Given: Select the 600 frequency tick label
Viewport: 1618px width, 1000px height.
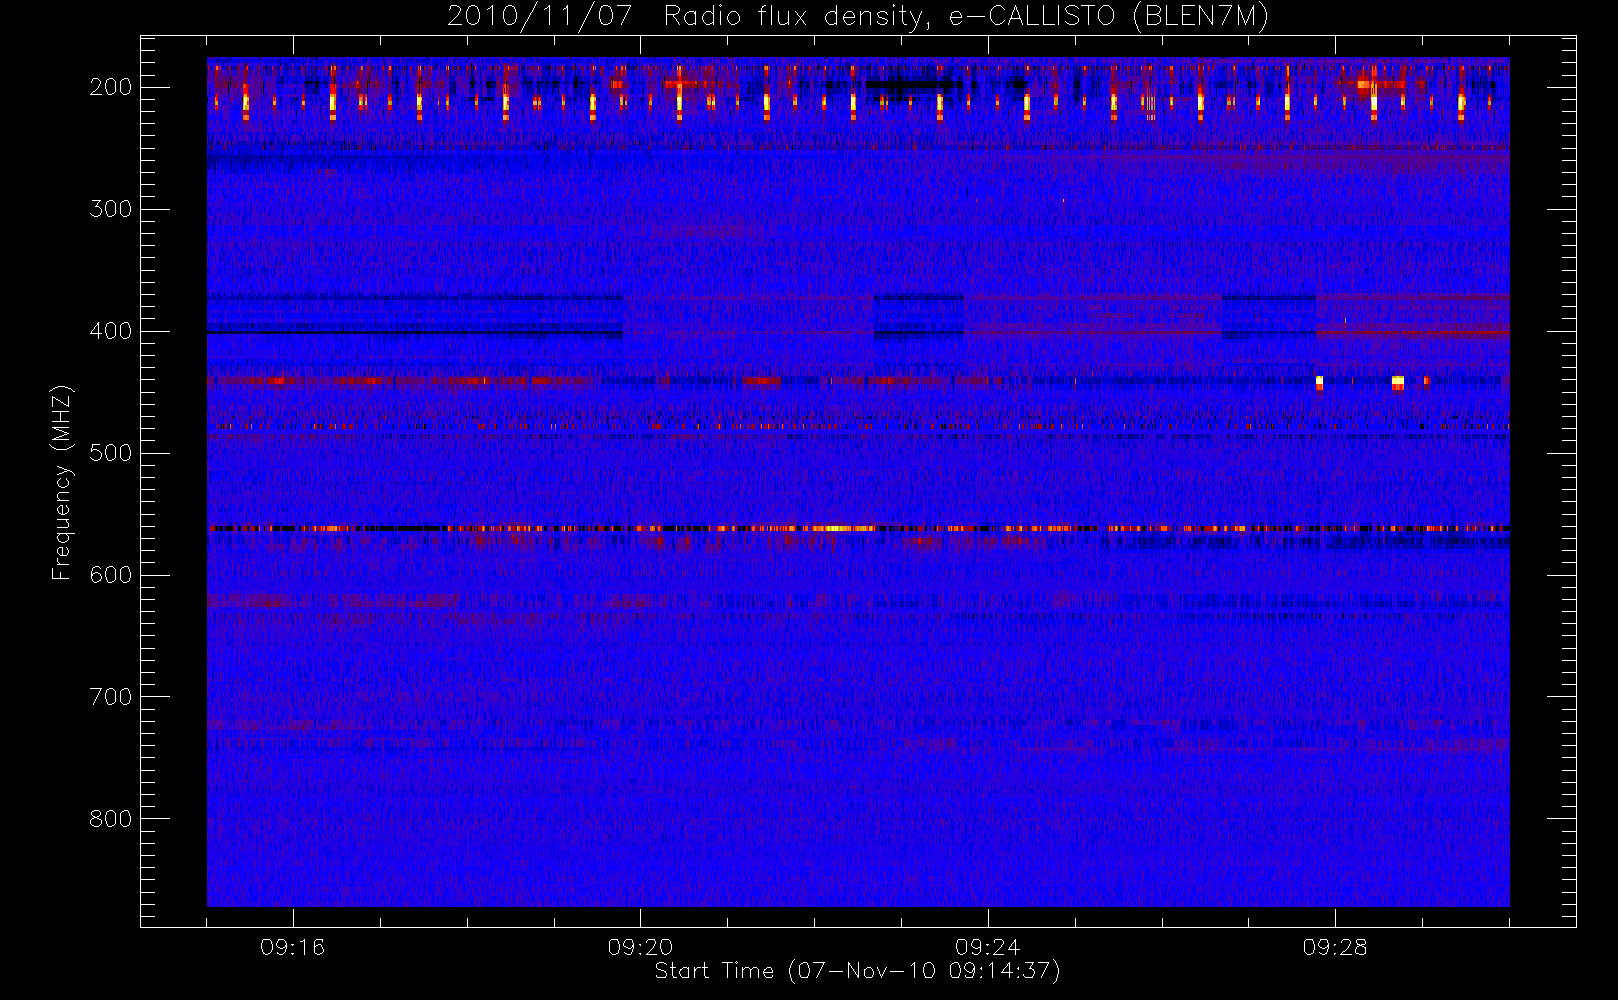Looking at the screenshot, I should (x=111, y=575).
